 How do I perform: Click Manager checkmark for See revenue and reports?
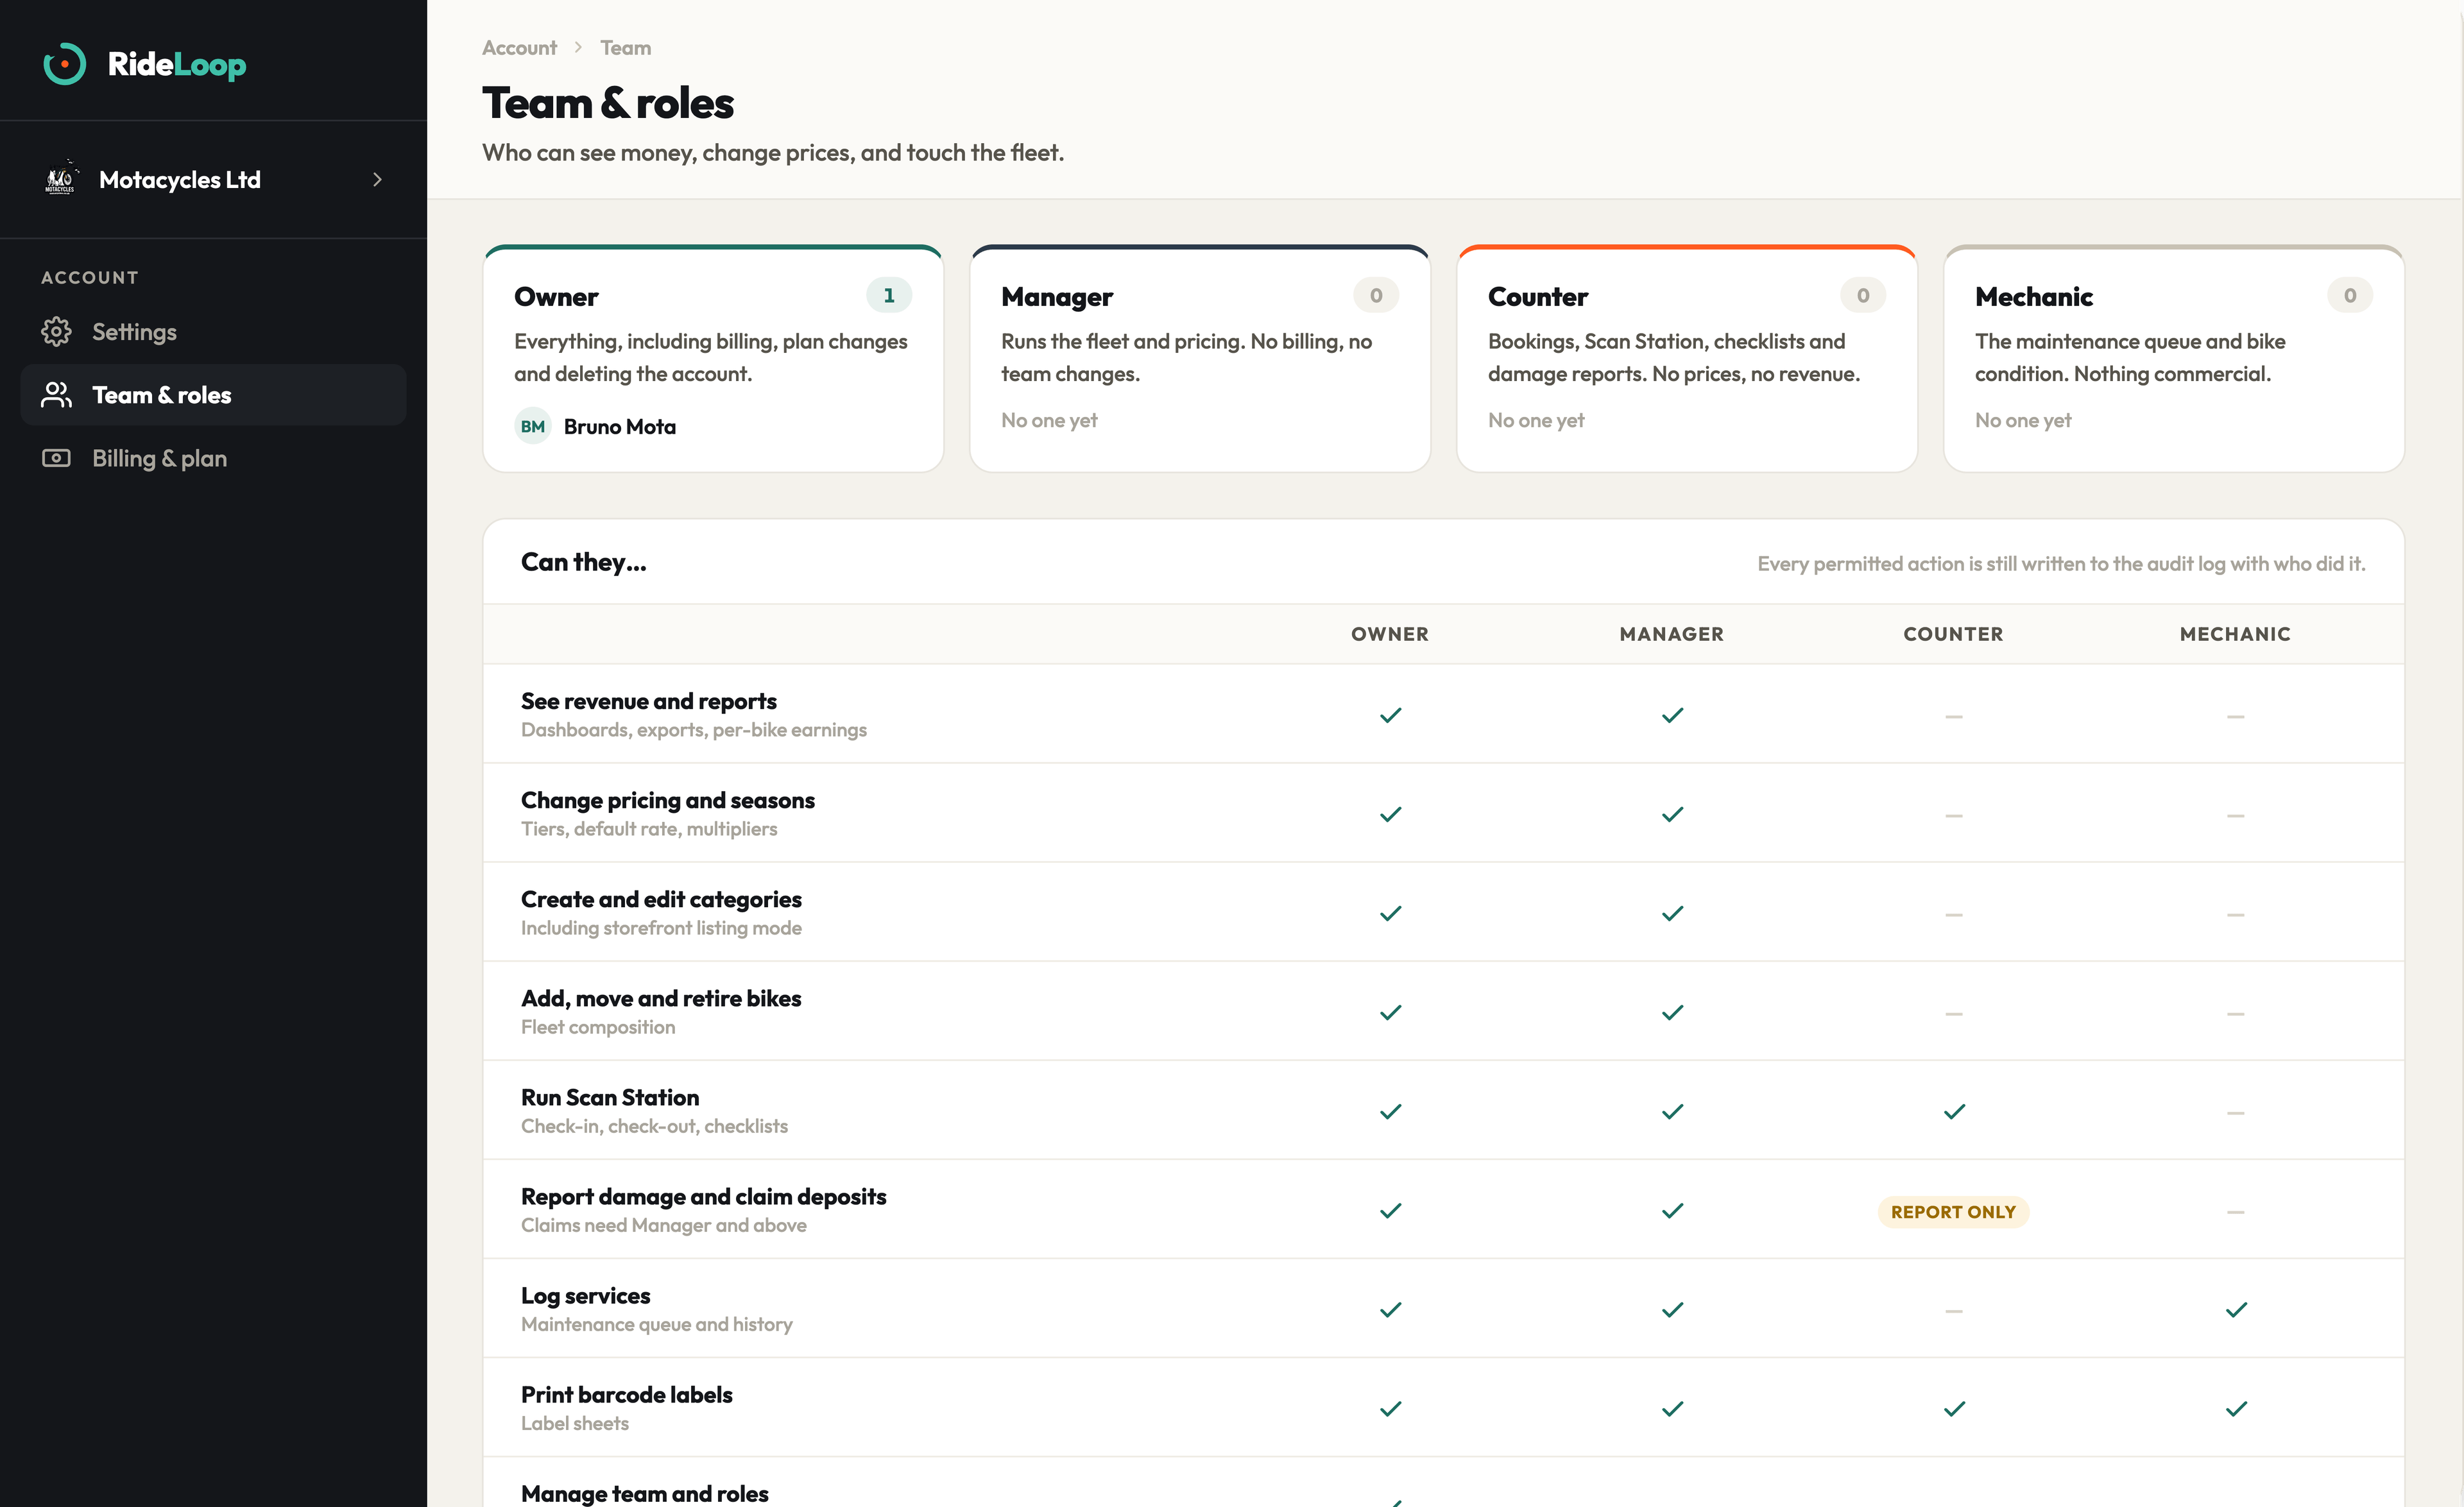pyautogui.click(x=1673, y=715)
